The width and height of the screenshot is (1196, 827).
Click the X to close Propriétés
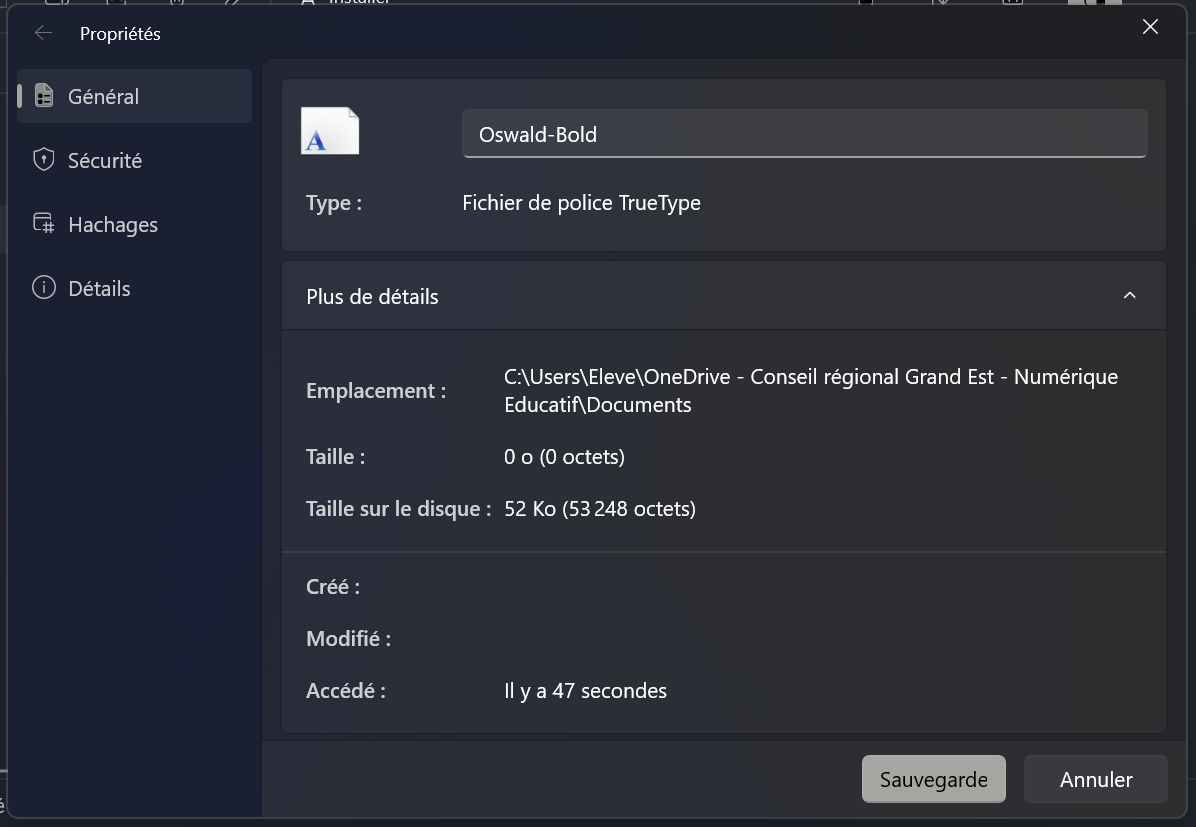click(1150, 27)
